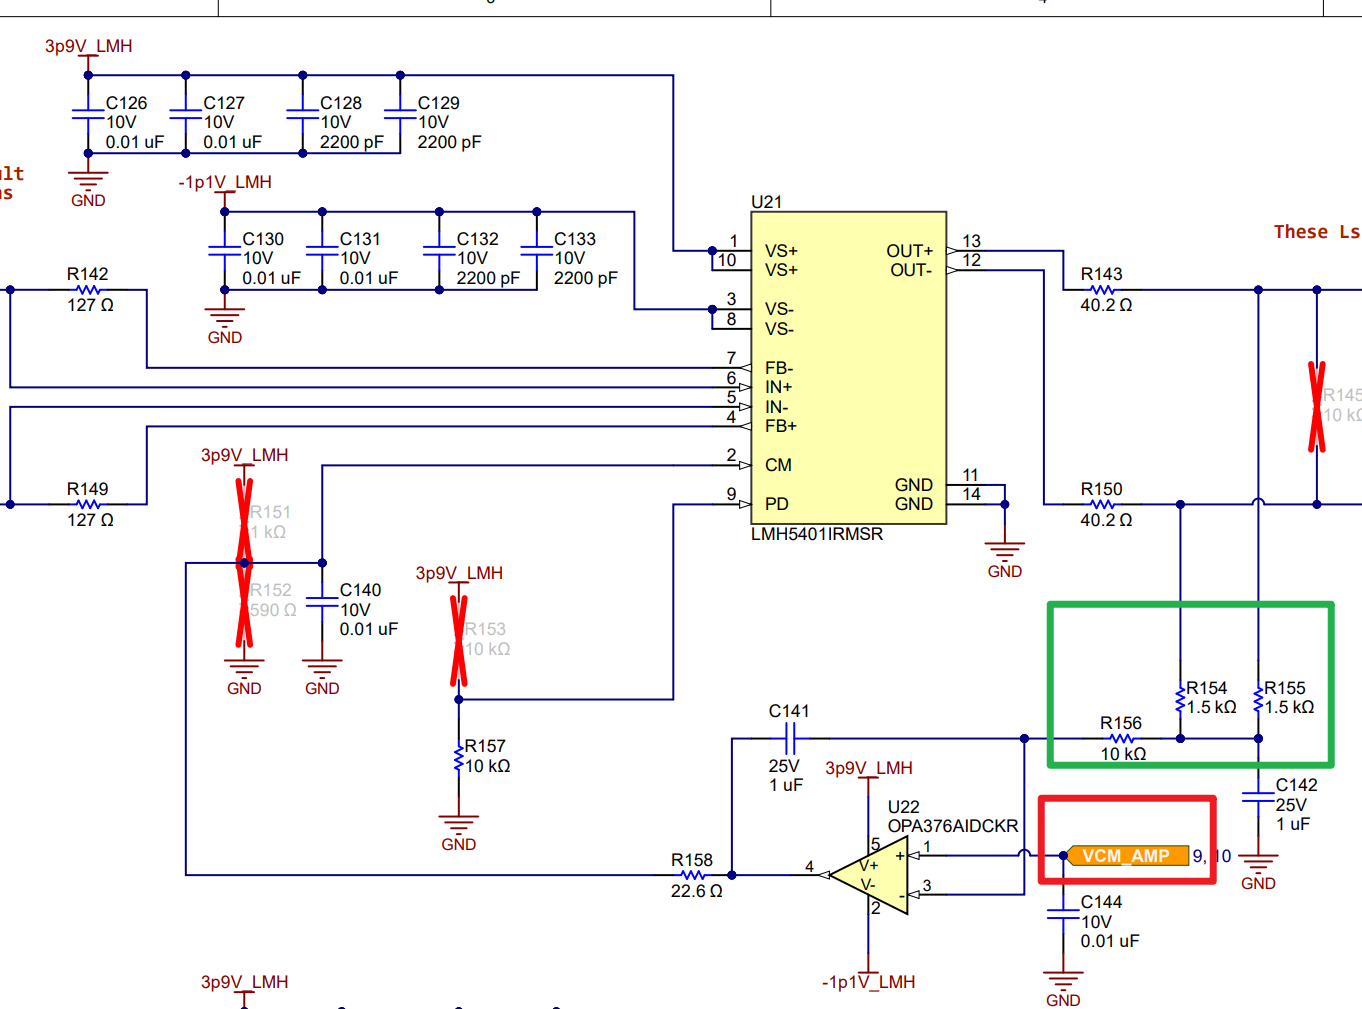The width and height of the screenshot is (1362, 1009).
Task: Select the R155 1.5 kΩ resistor
Action: [1259, 698]
